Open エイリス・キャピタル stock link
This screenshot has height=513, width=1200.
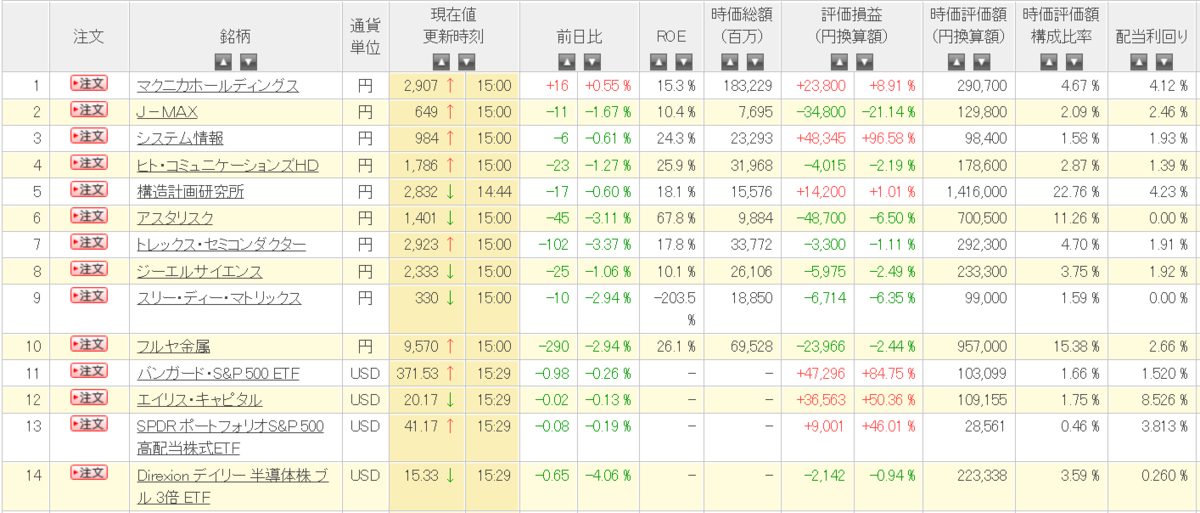tap(199, 400)
